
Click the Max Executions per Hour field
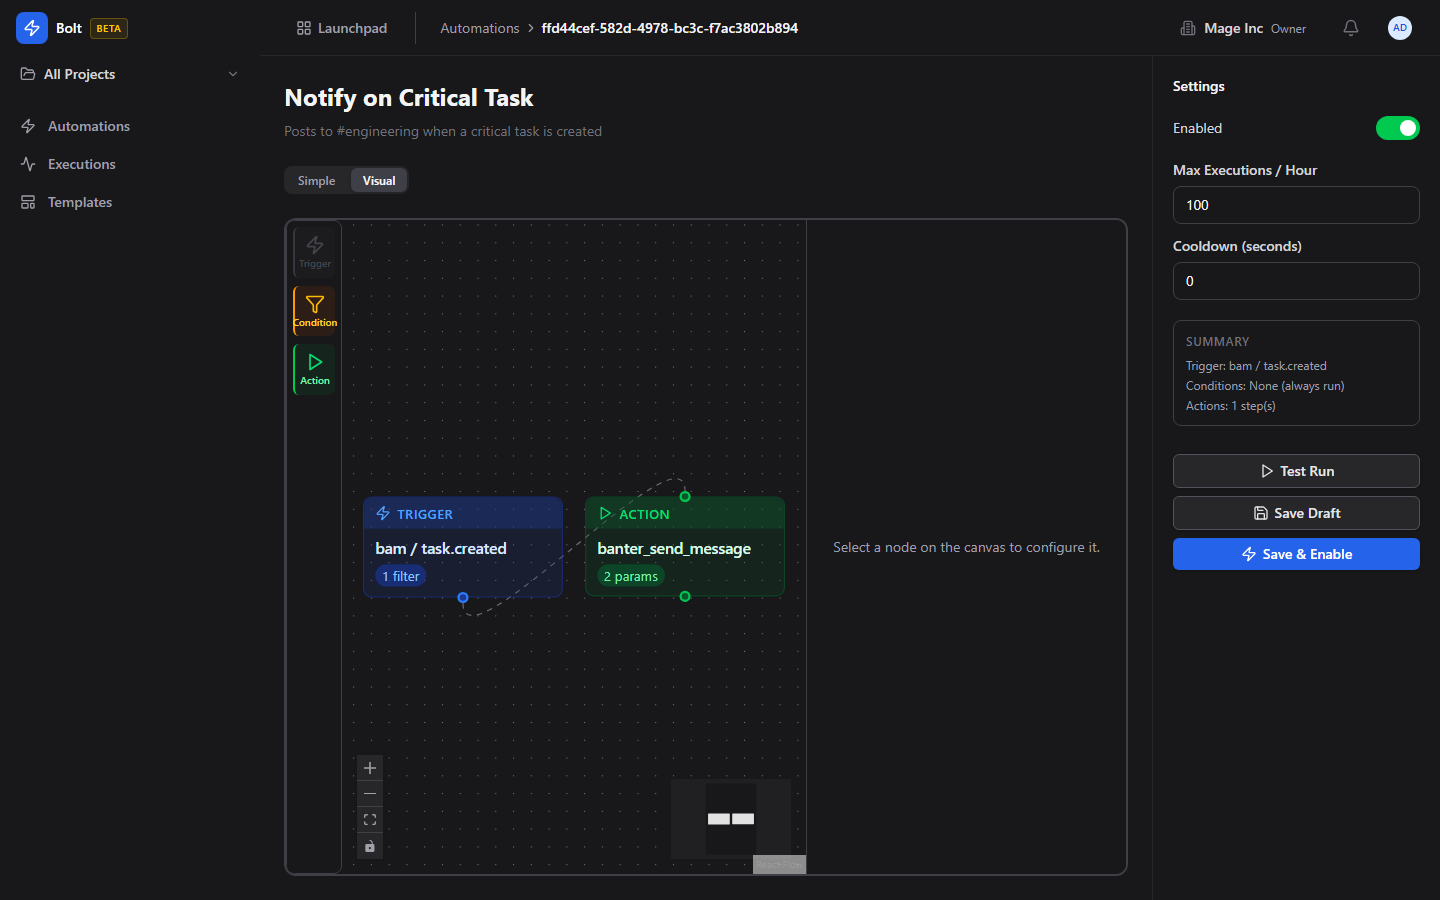[1296, 205]
